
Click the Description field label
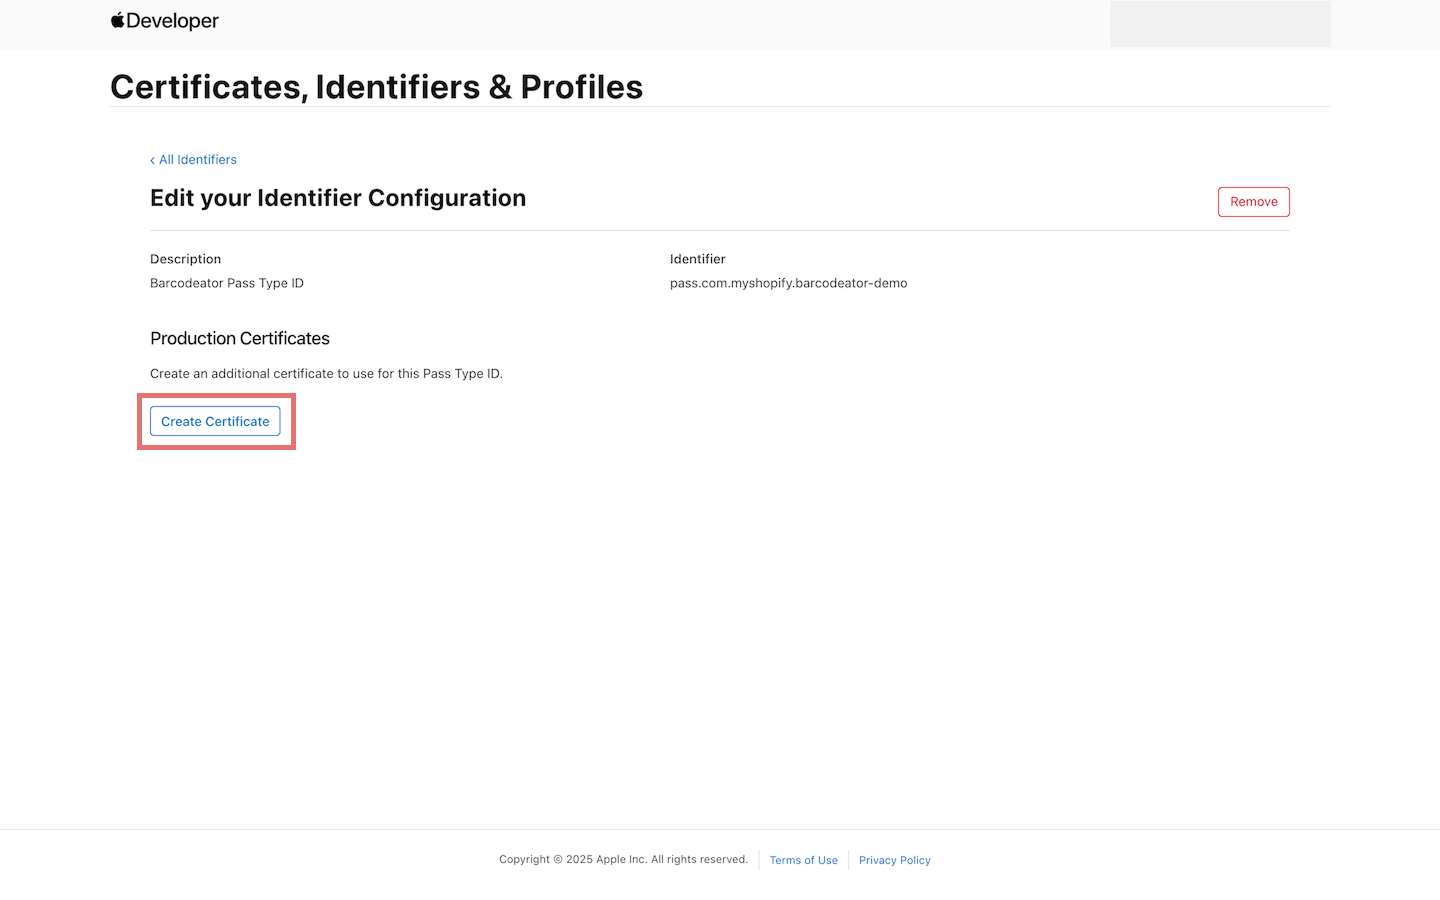tap(185, 258)
